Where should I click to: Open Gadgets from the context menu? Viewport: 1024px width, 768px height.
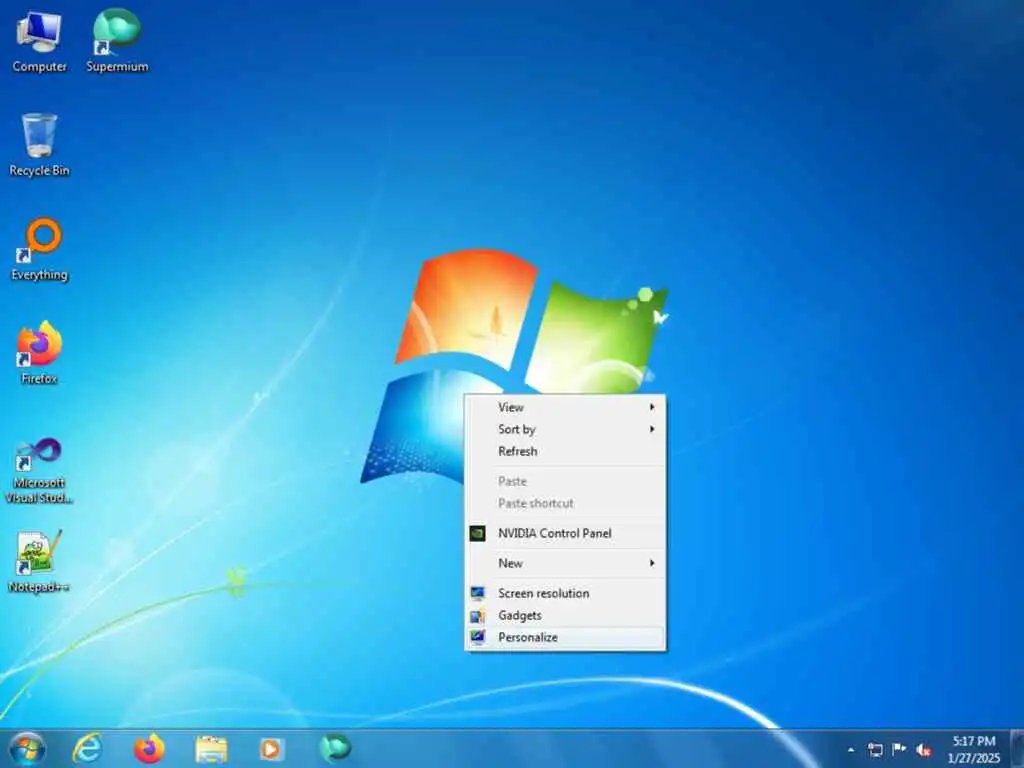(566, 615)
